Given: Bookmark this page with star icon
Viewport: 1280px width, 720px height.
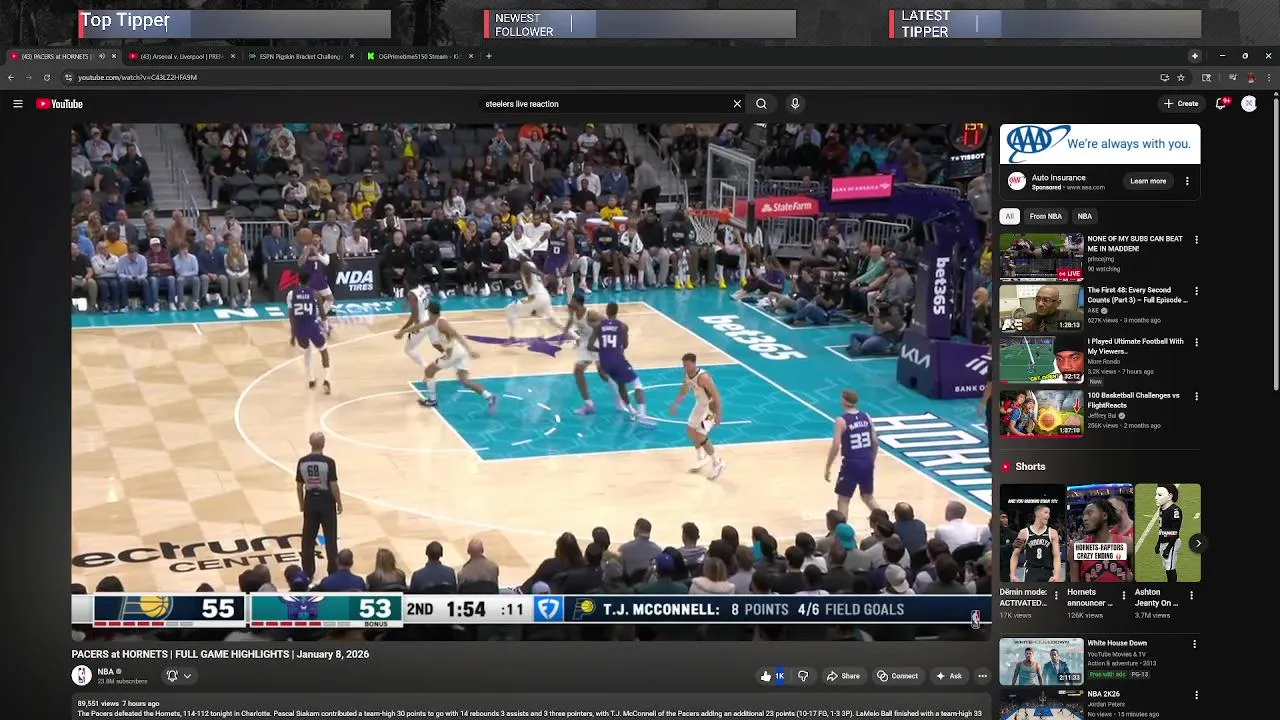Looking at the screenshot, I should point(1181,77).
